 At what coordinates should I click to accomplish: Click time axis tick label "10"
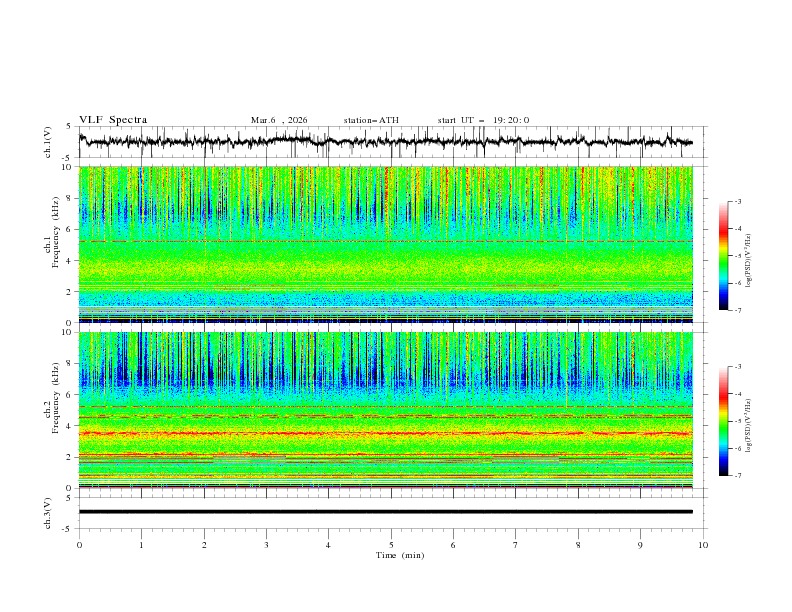point(703,545)
